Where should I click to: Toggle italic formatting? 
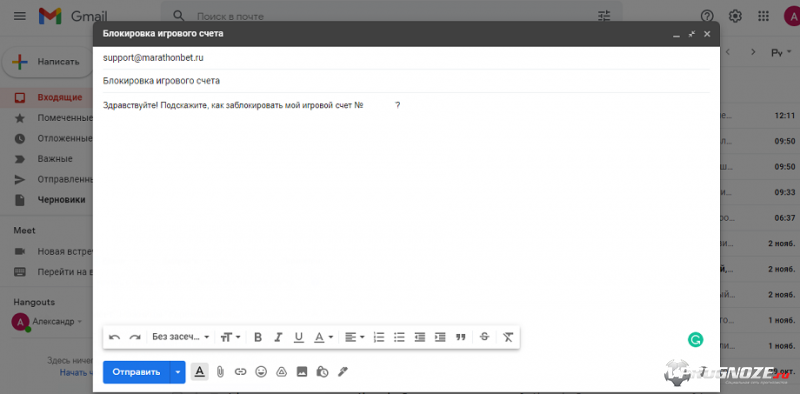tap(278, 337)
